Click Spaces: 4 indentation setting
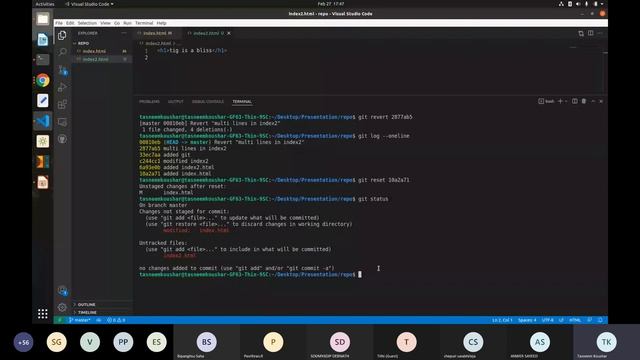Image resolution: width=640 pixels, height=360 pixels. pyautogui.click(x=527, y=320)
